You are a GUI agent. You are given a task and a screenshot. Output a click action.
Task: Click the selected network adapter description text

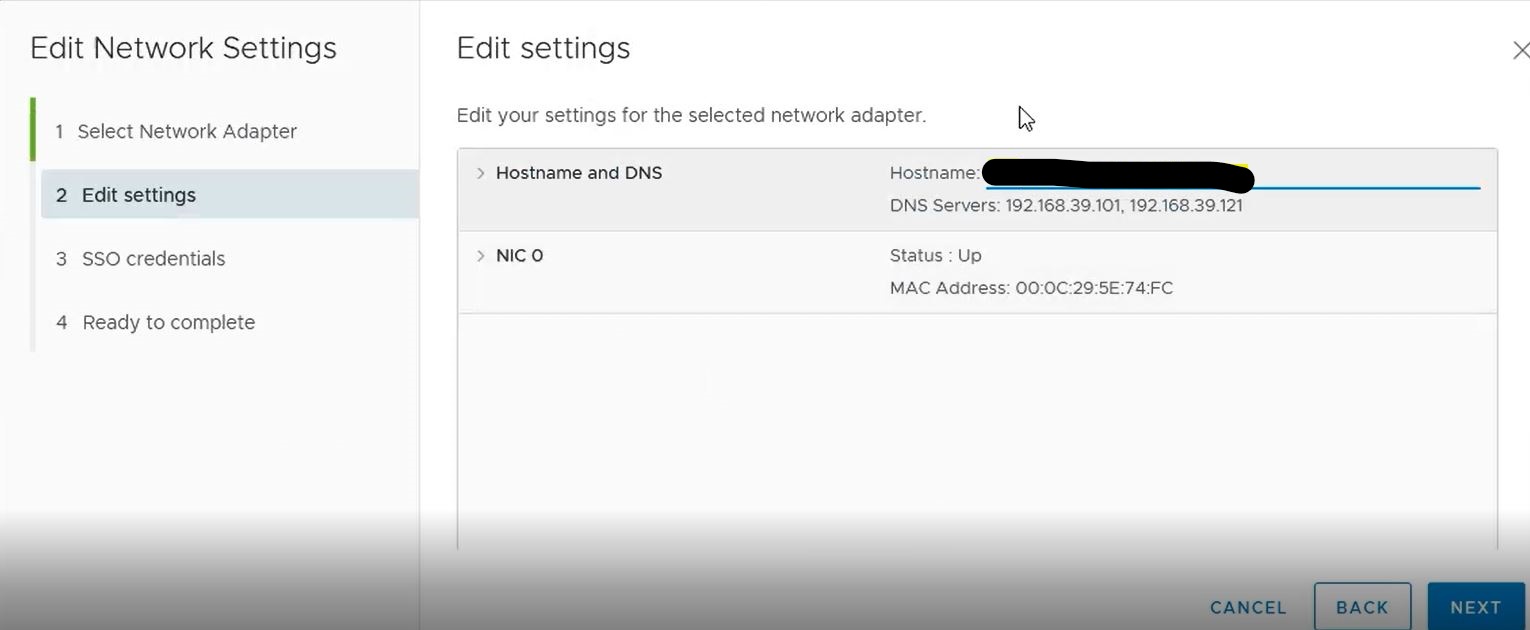click(x=691, y=116)
